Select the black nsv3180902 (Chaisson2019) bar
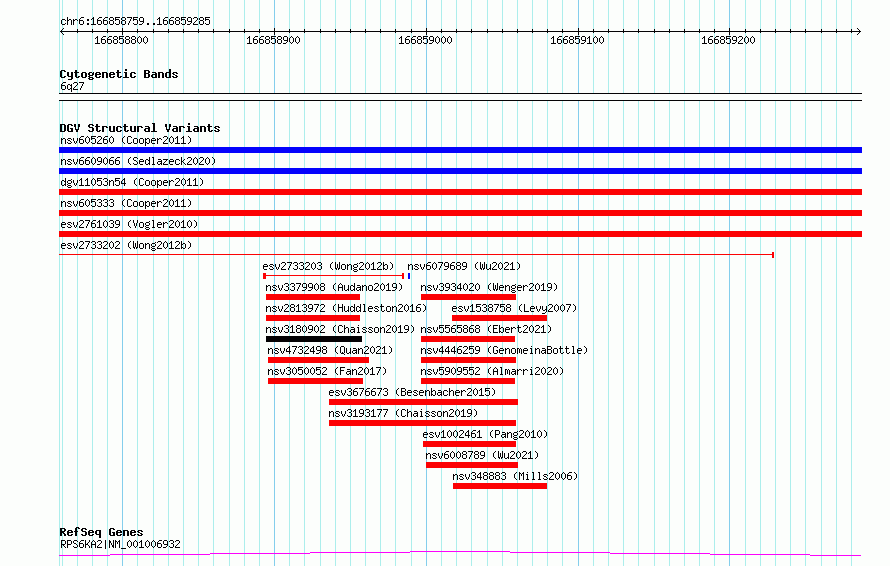Screen dimensions: 890x566 (314, 339)
